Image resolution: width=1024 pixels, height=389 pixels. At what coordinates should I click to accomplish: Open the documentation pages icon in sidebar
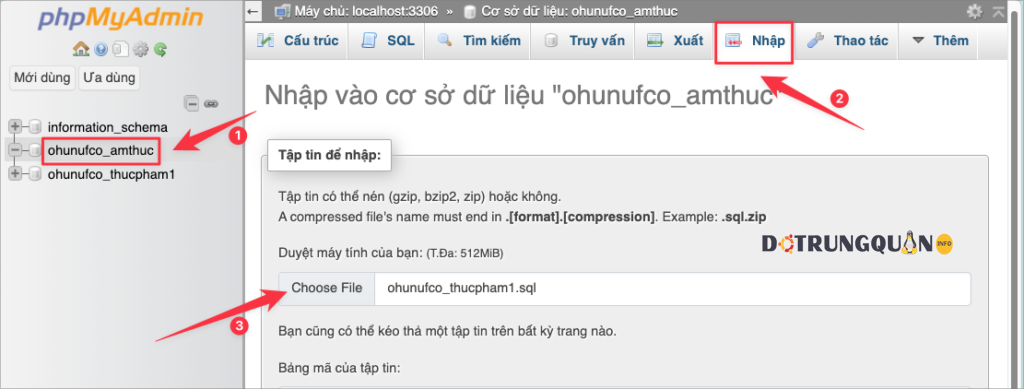coord(120,49)
